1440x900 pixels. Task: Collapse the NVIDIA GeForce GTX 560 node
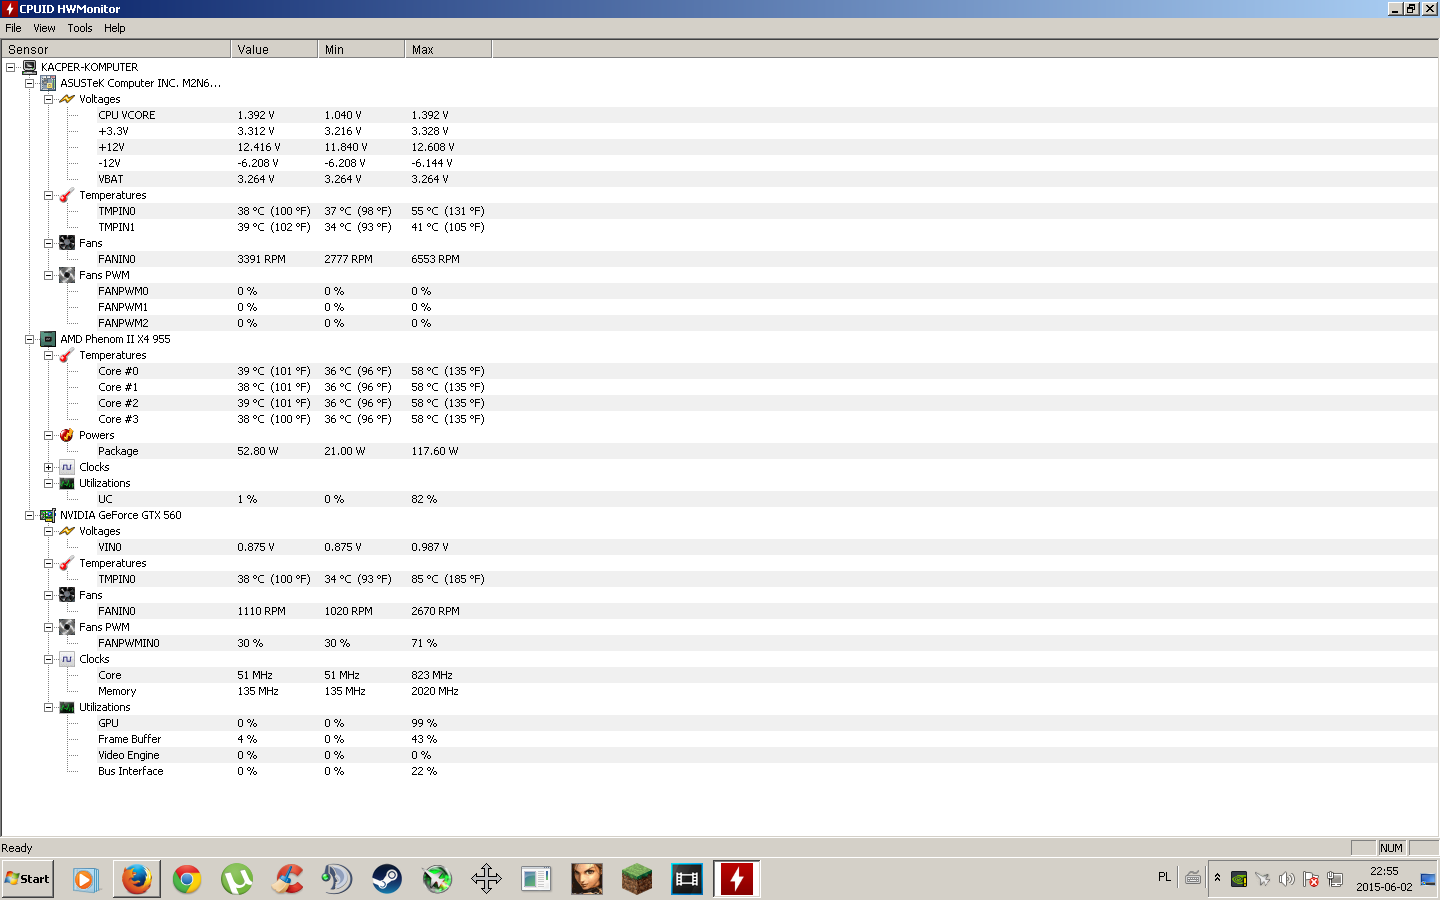point(30,515)
